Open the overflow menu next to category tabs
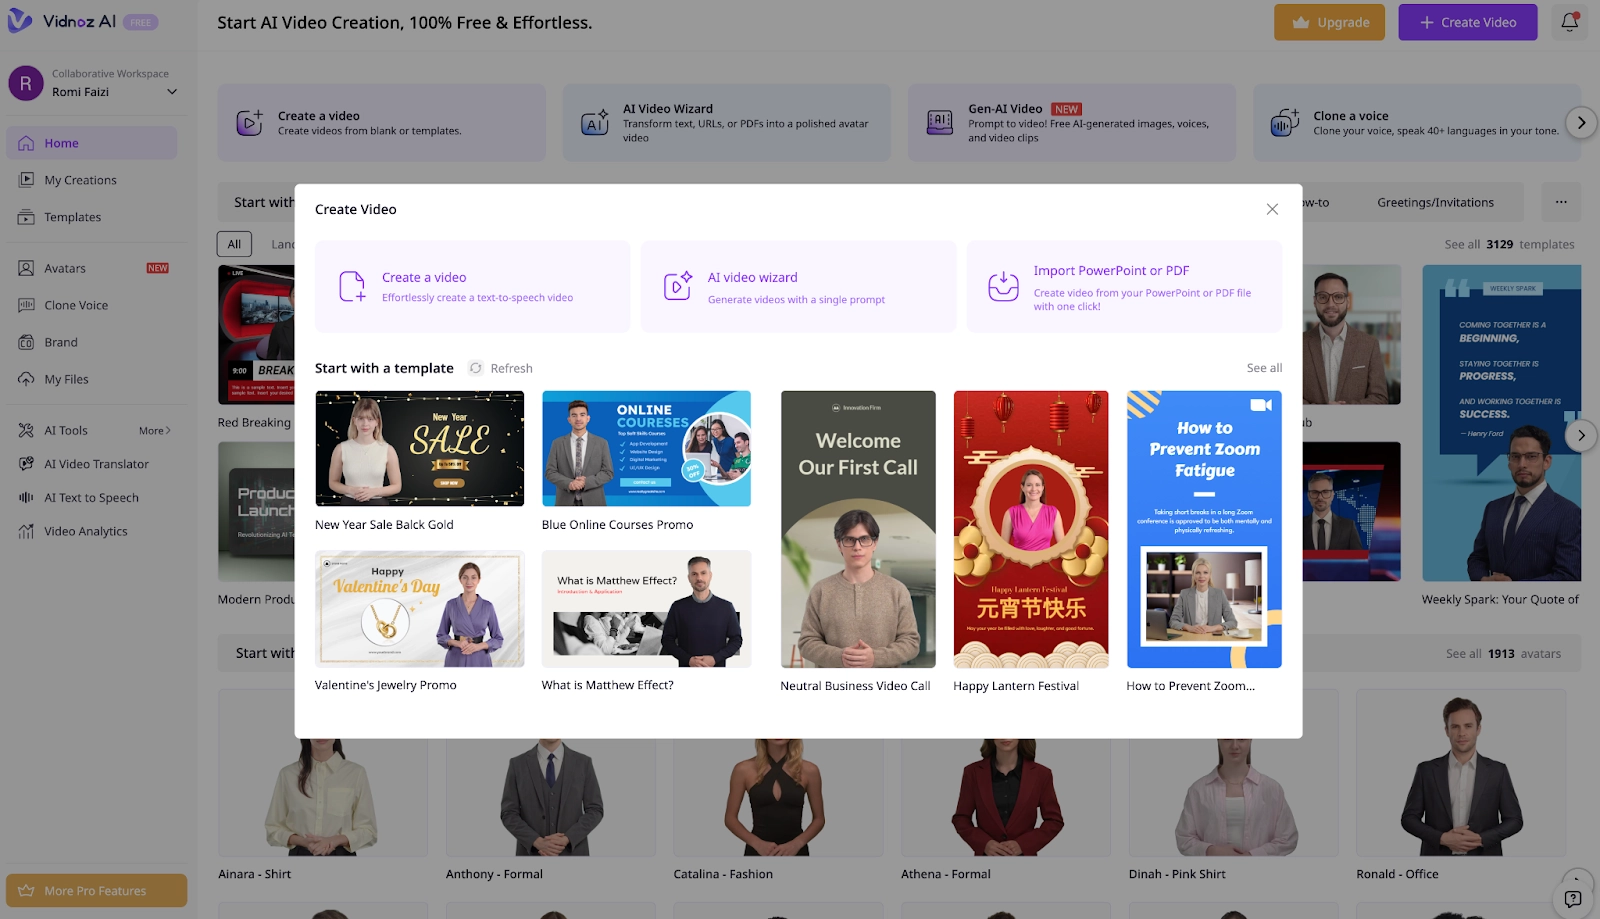1600x919 pixels. [x=1561, y=201]
